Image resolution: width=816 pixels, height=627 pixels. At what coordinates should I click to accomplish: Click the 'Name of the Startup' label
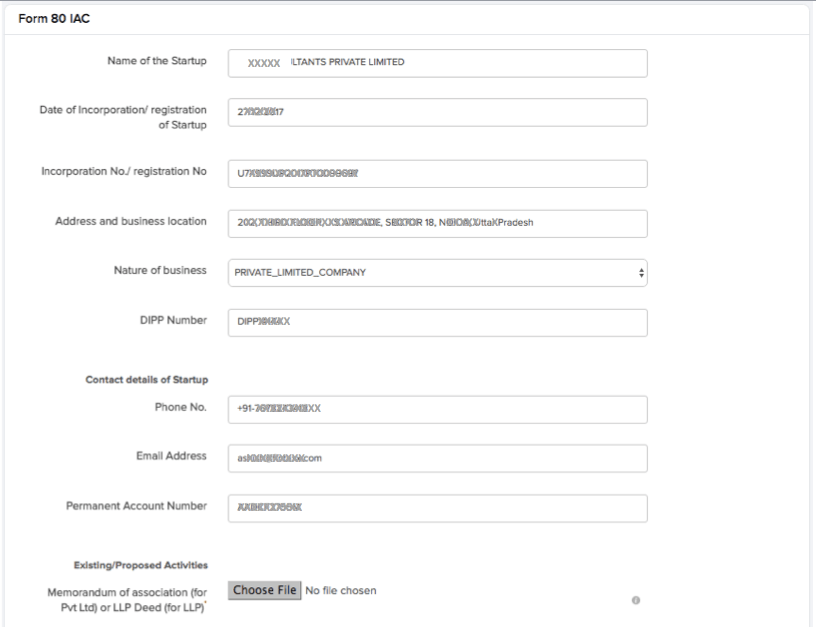tap(155, 62)
